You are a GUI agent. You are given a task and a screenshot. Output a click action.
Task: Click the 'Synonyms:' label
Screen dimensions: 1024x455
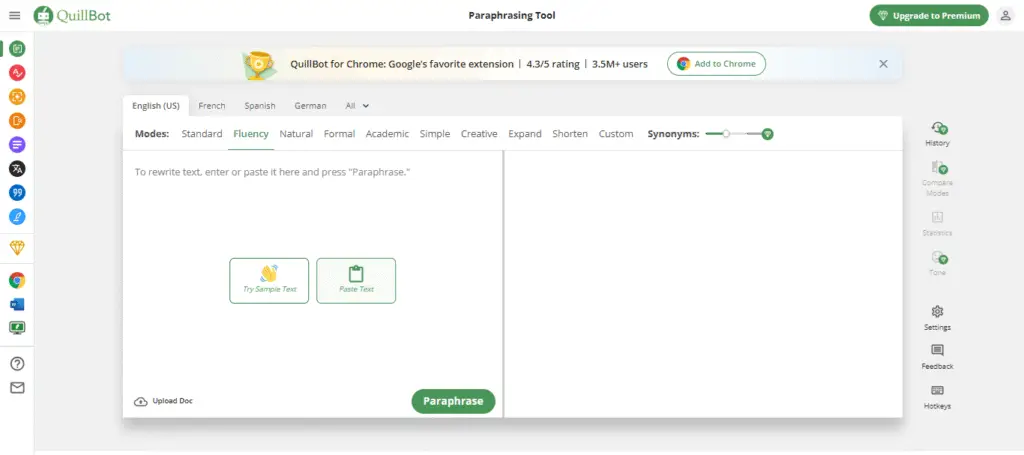[673, 134]
